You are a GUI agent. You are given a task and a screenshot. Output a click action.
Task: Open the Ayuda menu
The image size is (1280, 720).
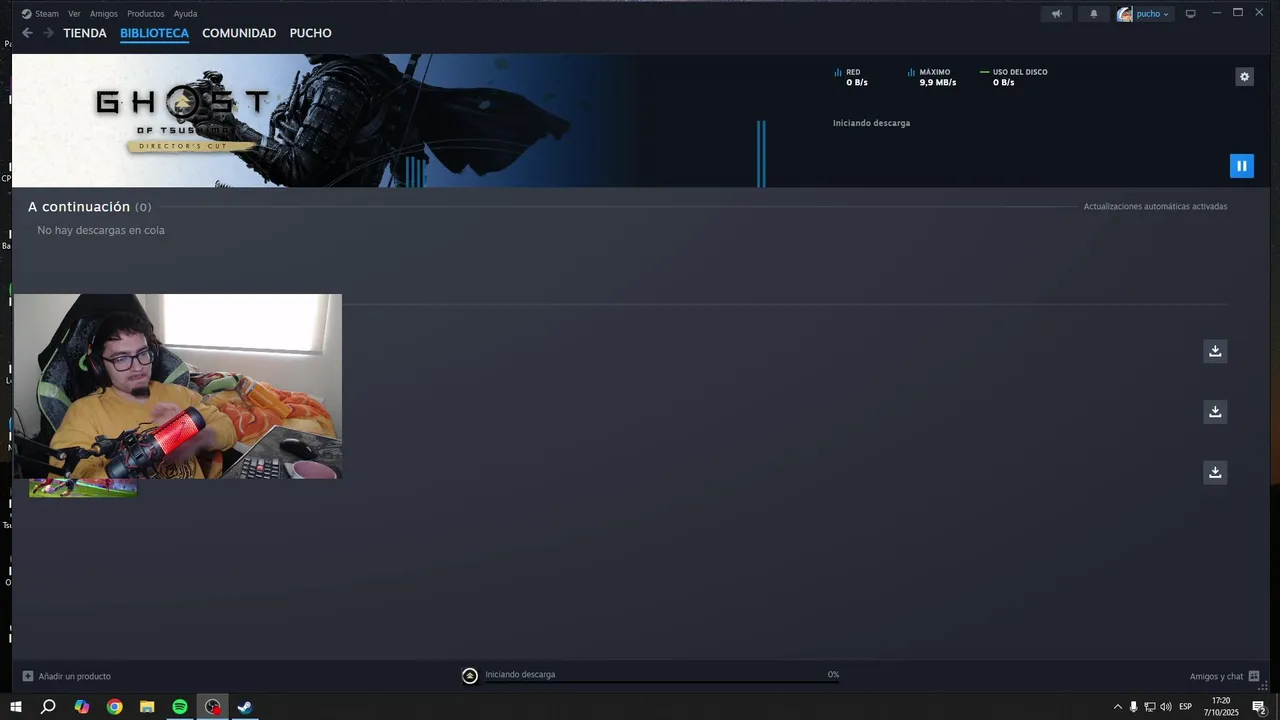(185, 14)
